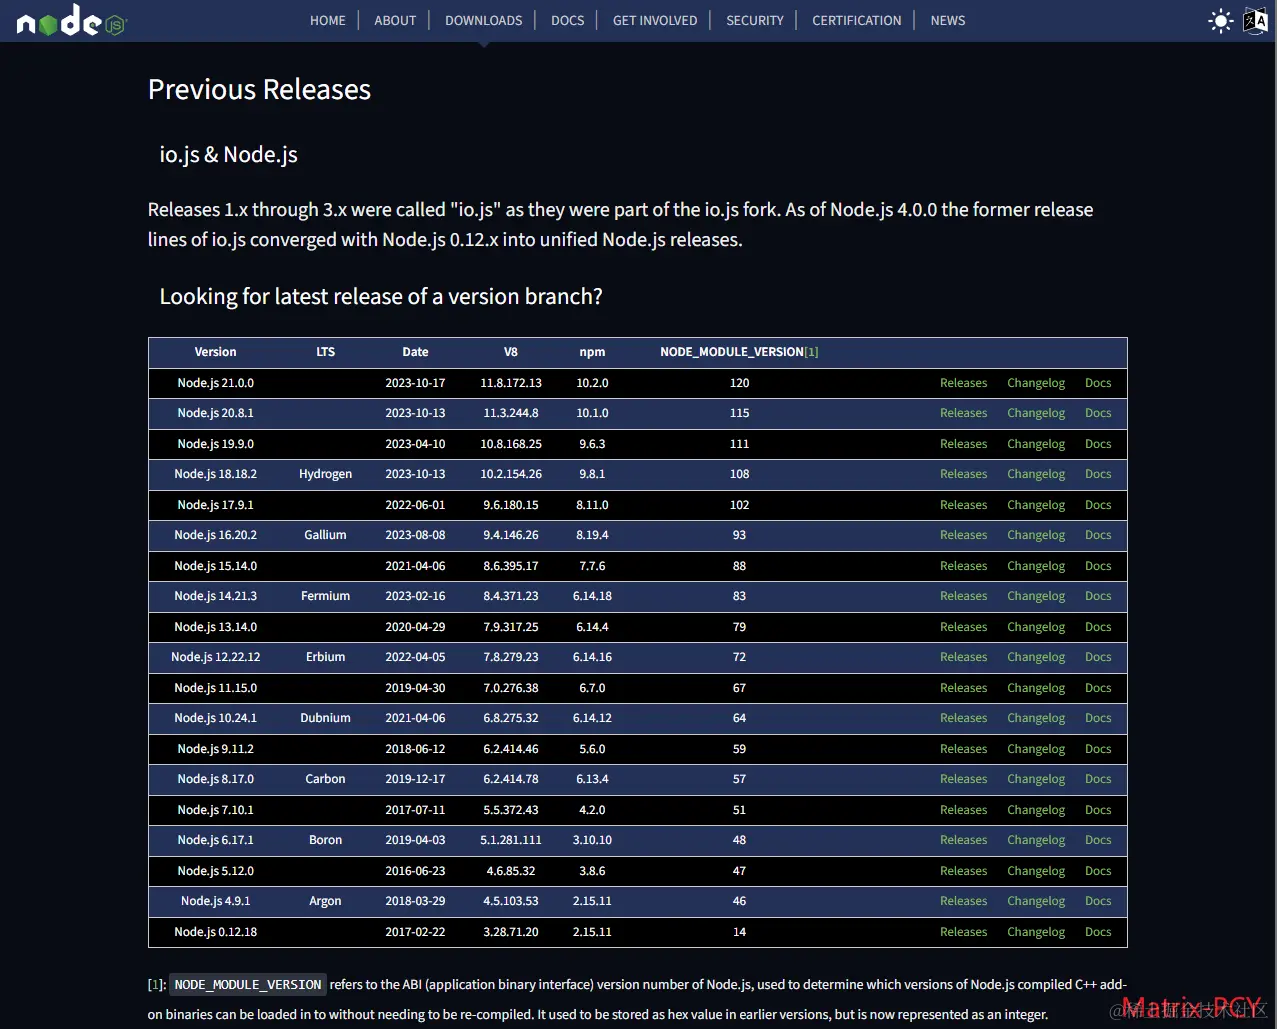Open Releases for Node.js 10.24.1
Image resolution: width=1277 pixels, height=1029 pixels.
coord(963,718)
